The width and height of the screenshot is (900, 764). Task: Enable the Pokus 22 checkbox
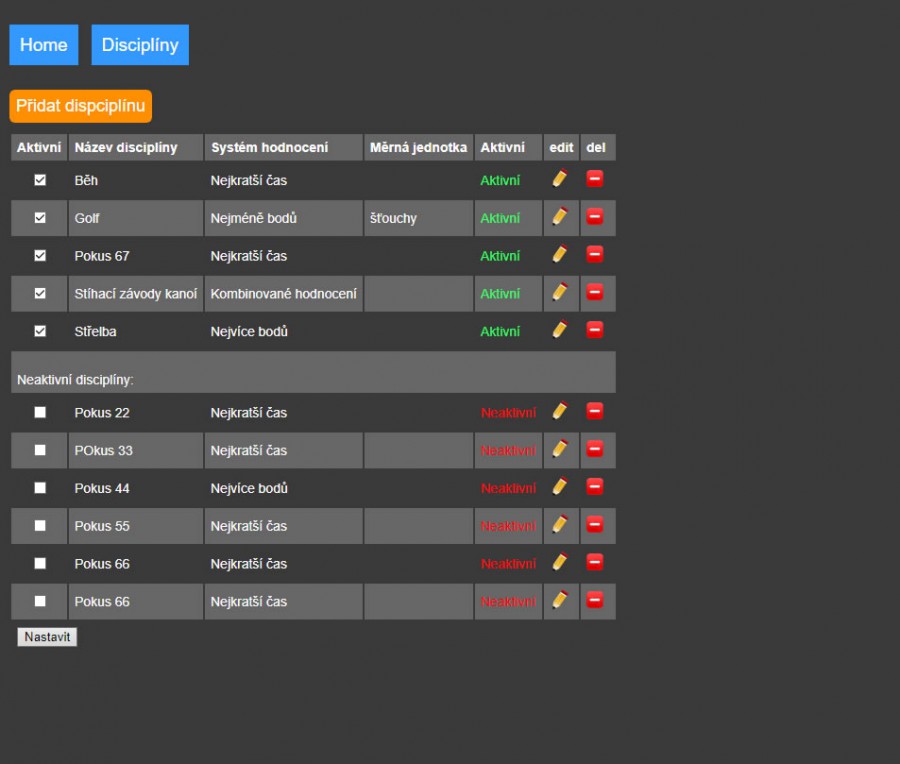coord(40,412)
